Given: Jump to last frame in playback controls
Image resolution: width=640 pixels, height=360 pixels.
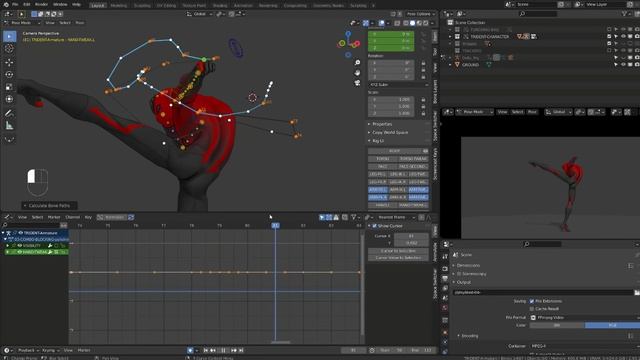Looking at the screenshot, I should point(241,350).
